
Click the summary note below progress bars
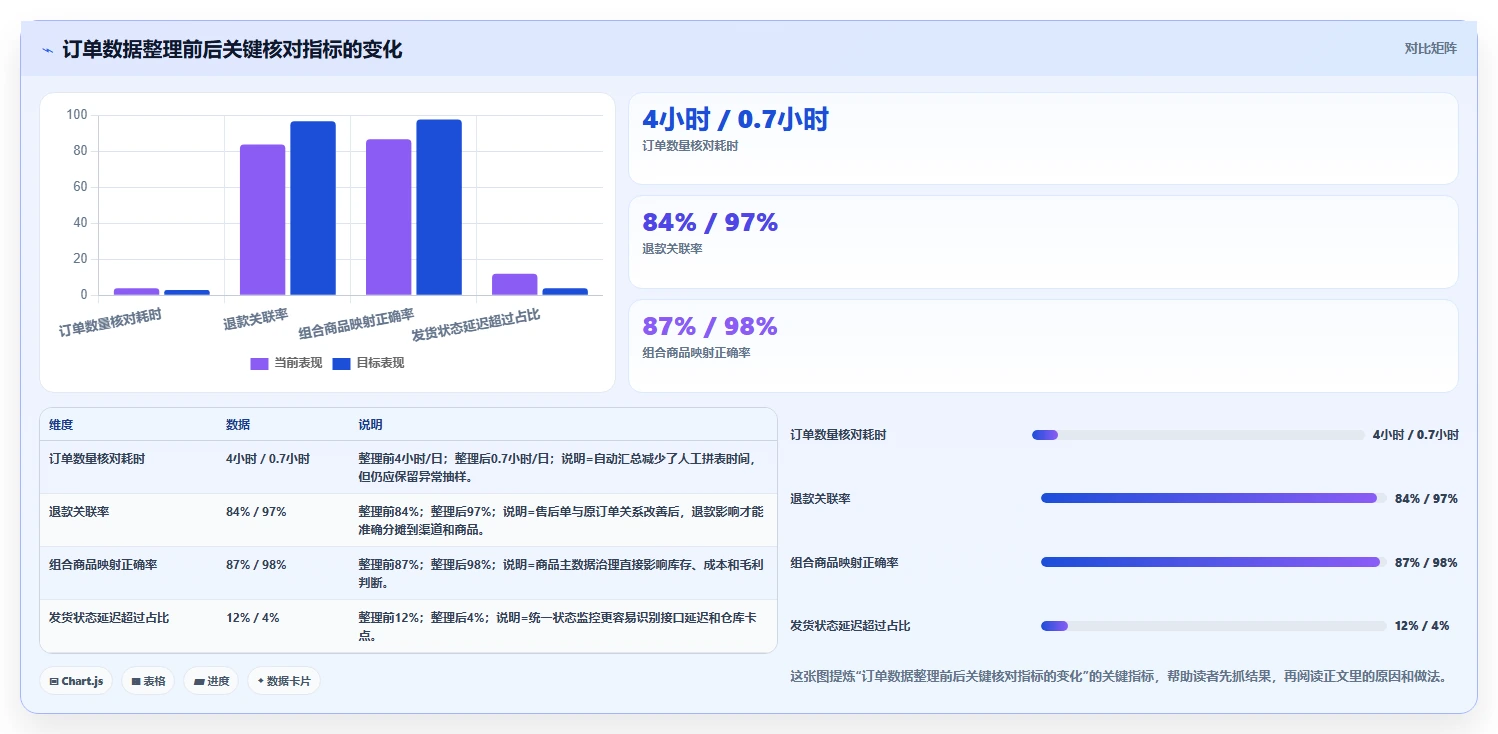(x=1119, y=677)
